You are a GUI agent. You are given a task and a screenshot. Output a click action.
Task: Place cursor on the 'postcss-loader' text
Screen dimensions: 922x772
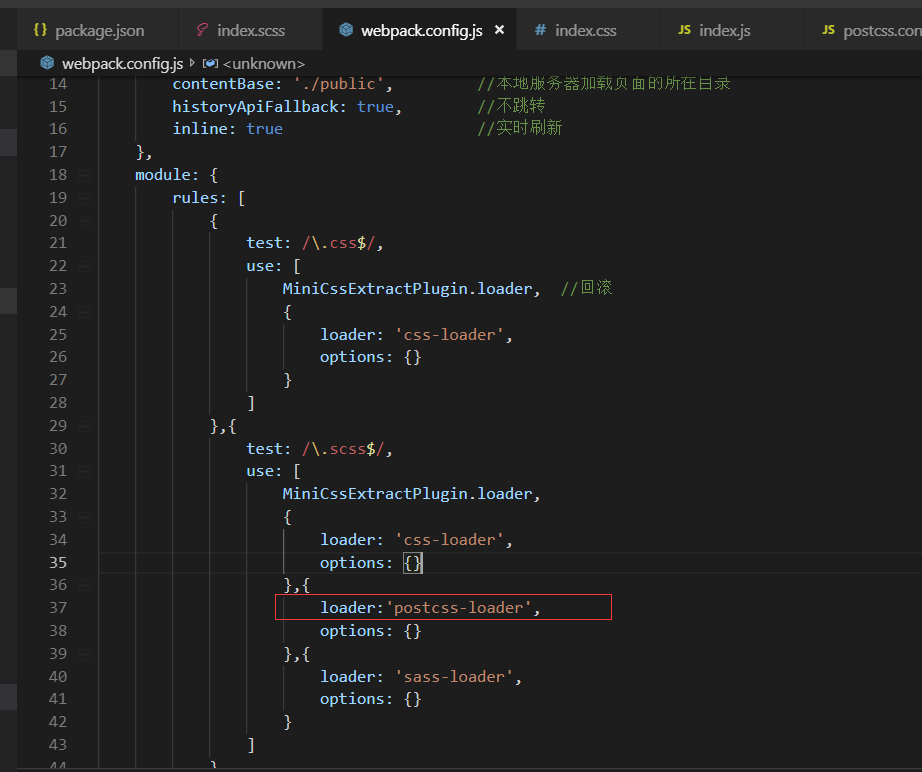[x=458, y=607]
